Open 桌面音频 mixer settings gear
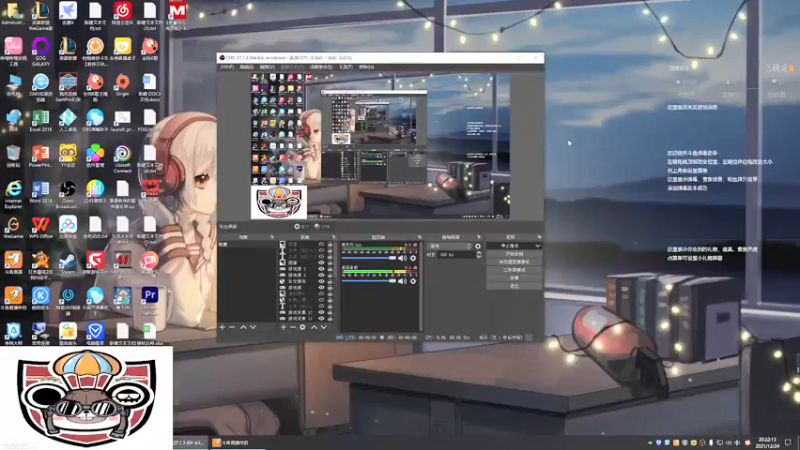The height and width of the screenshot is (450, 800). pos(413,281)
